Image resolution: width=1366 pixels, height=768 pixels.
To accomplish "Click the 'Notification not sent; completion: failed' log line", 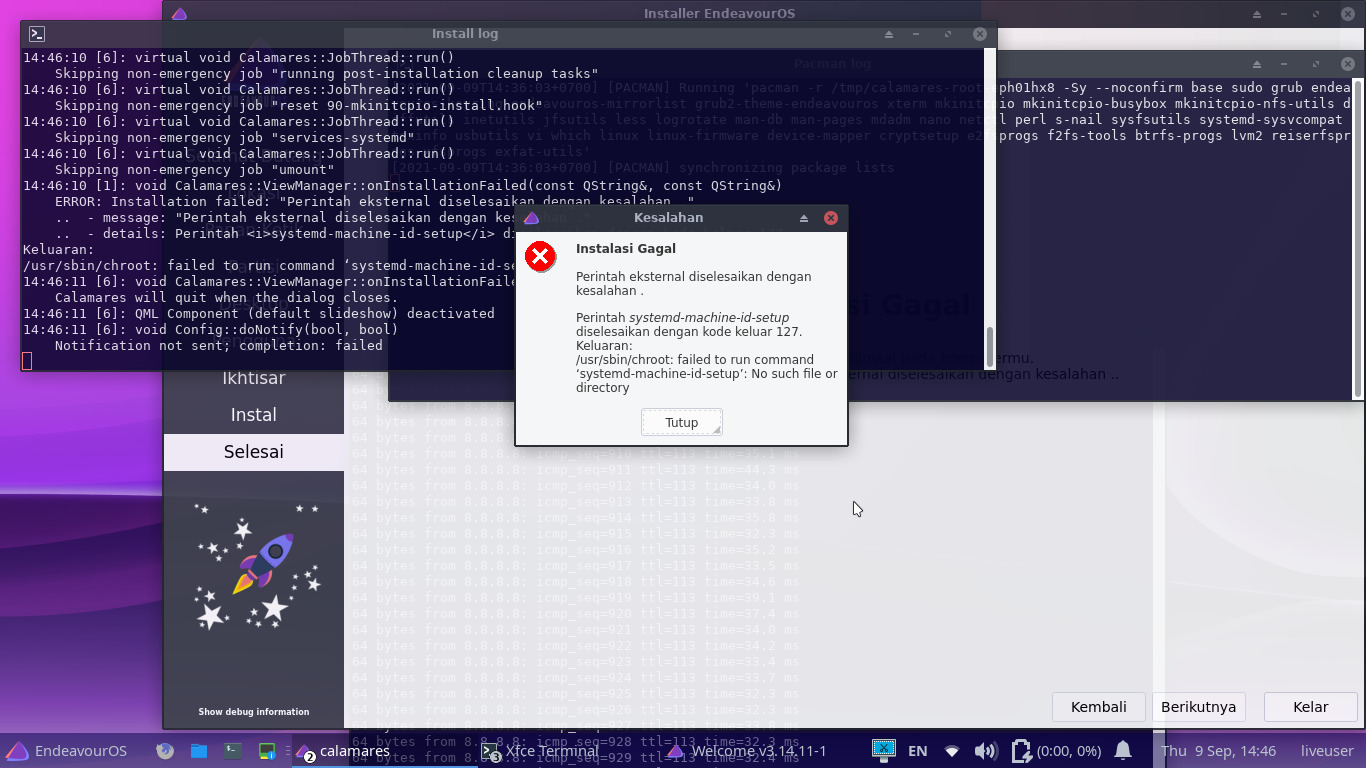I will click(219, 346).
